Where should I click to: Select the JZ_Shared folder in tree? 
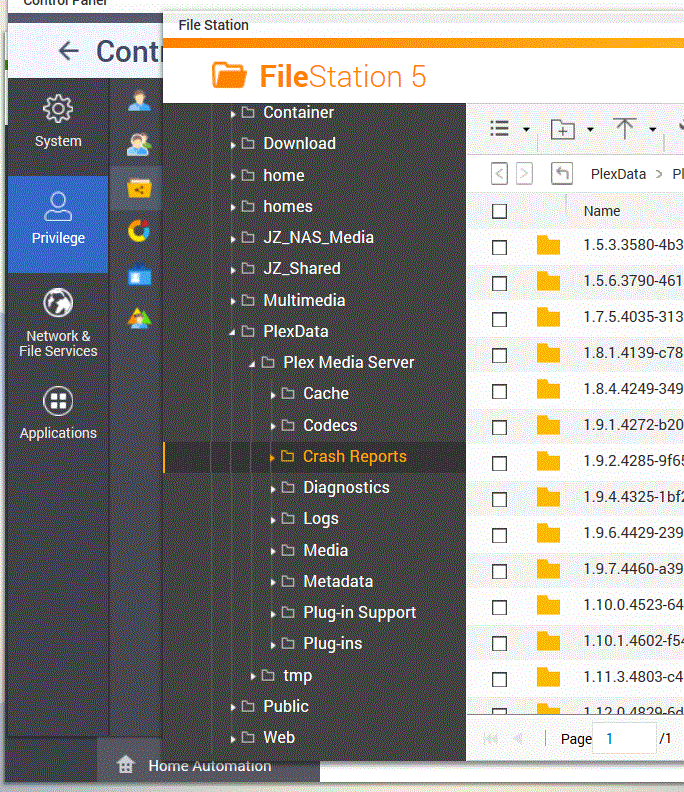coord(302,268)
